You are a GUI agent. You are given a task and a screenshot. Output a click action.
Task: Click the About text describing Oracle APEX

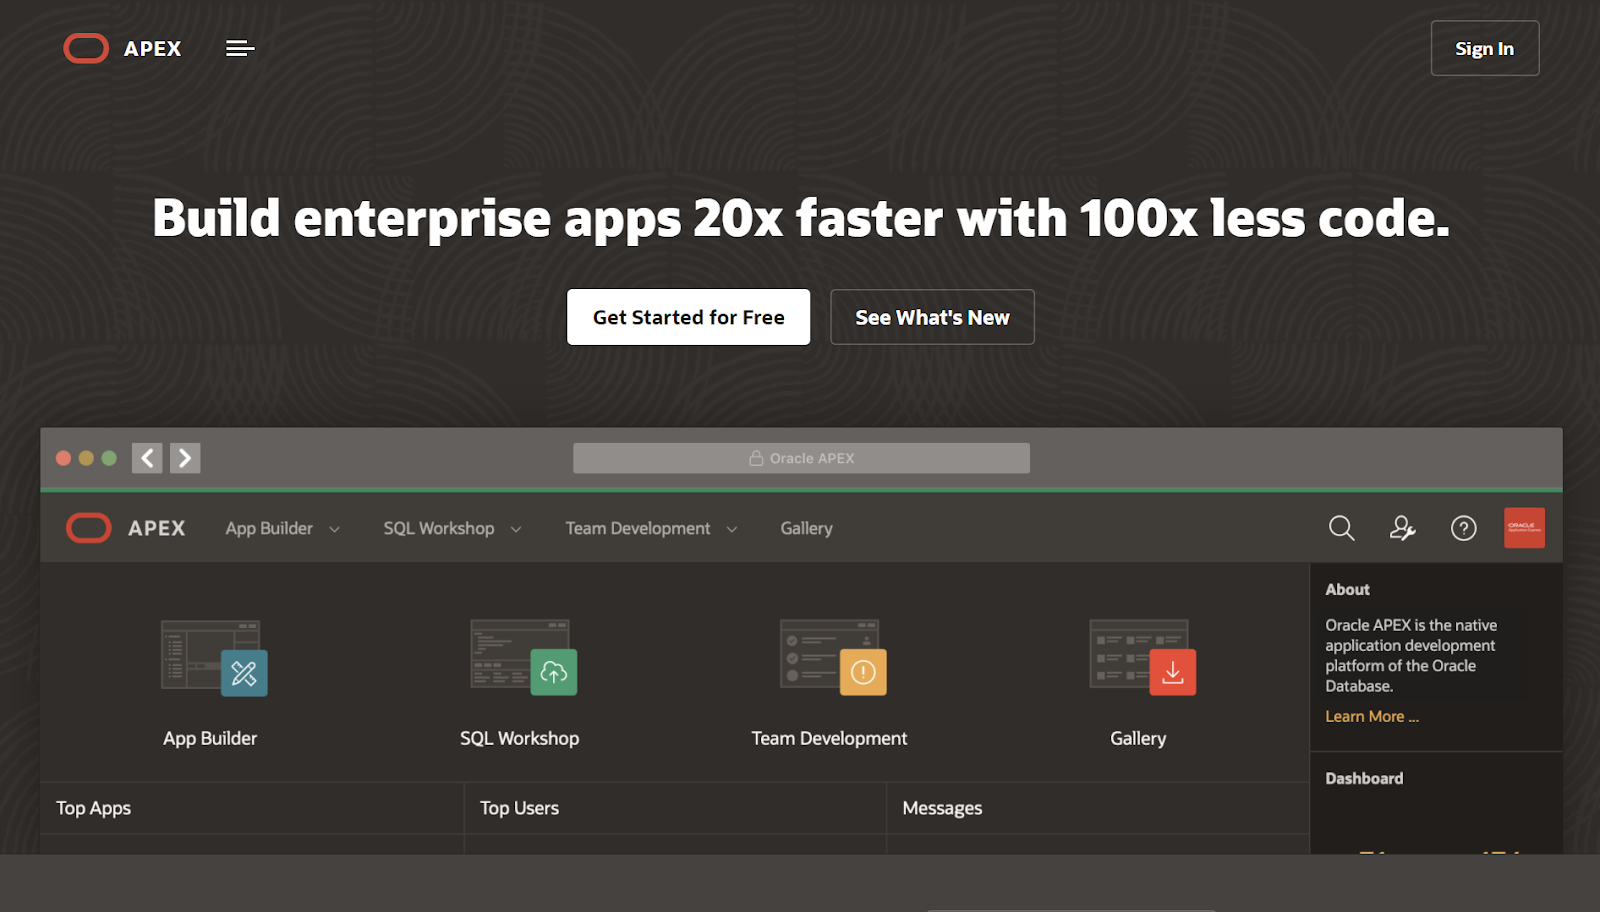1411,655
